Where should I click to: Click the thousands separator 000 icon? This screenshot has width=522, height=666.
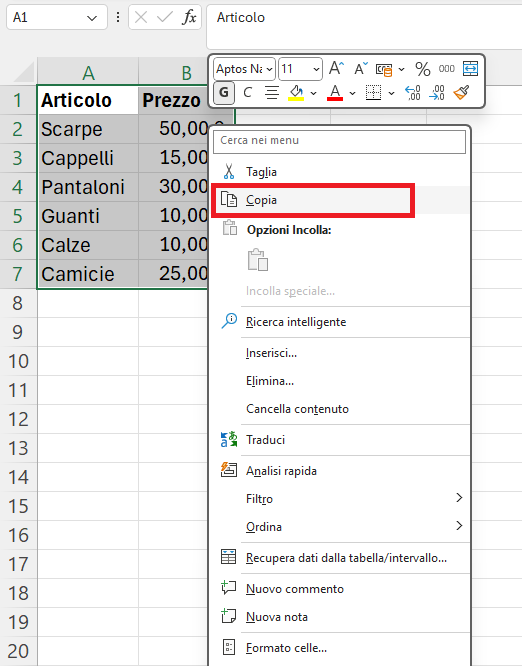(446, 68)
